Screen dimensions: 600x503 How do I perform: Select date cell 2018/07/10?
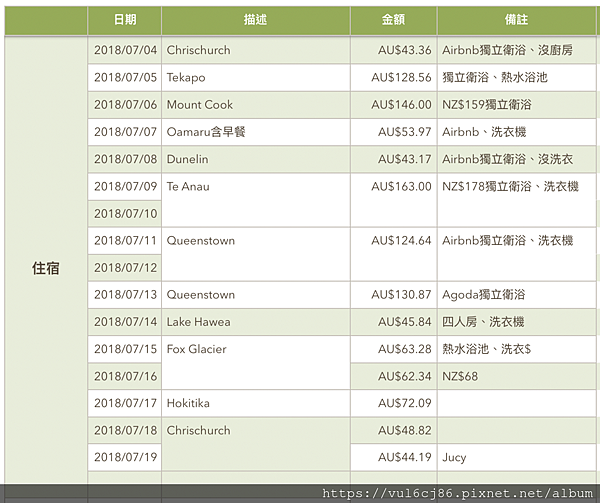124,213
